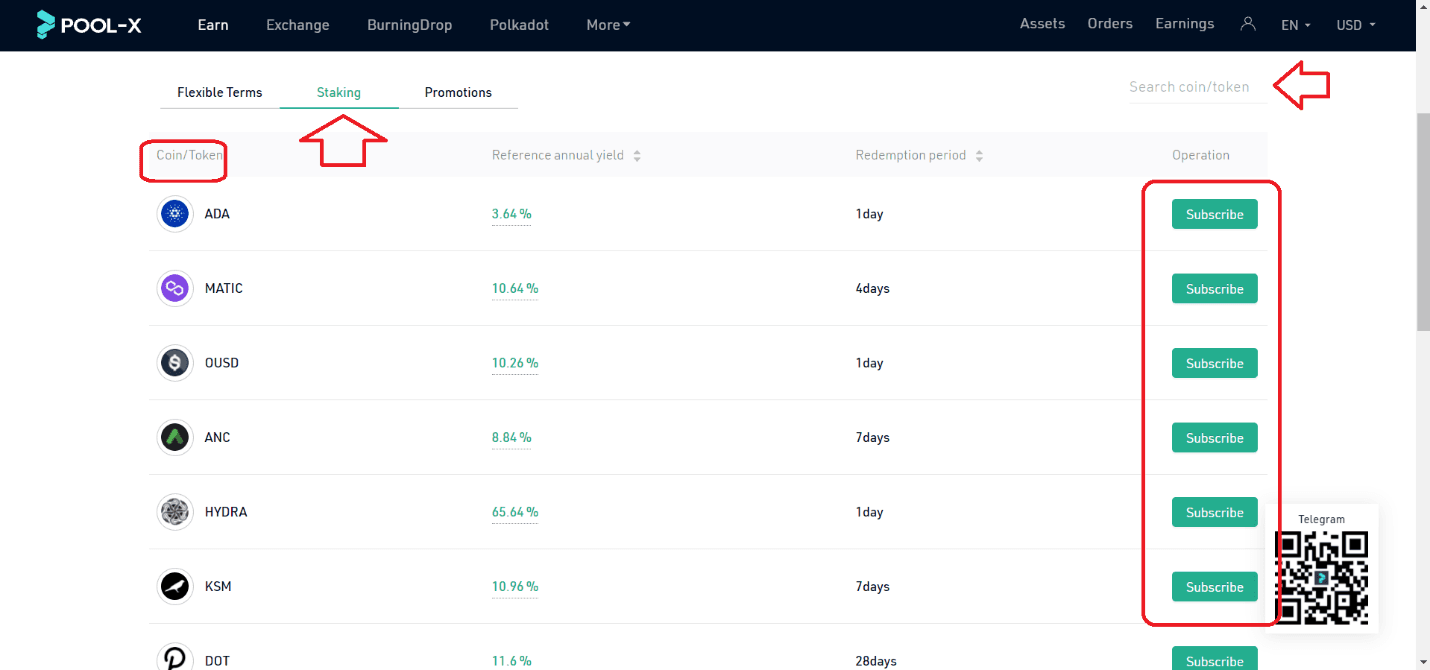This screenshot has height=670, width=1430.
Task: Click the DOT 11.6 % yield value
Action: (511, 661)
